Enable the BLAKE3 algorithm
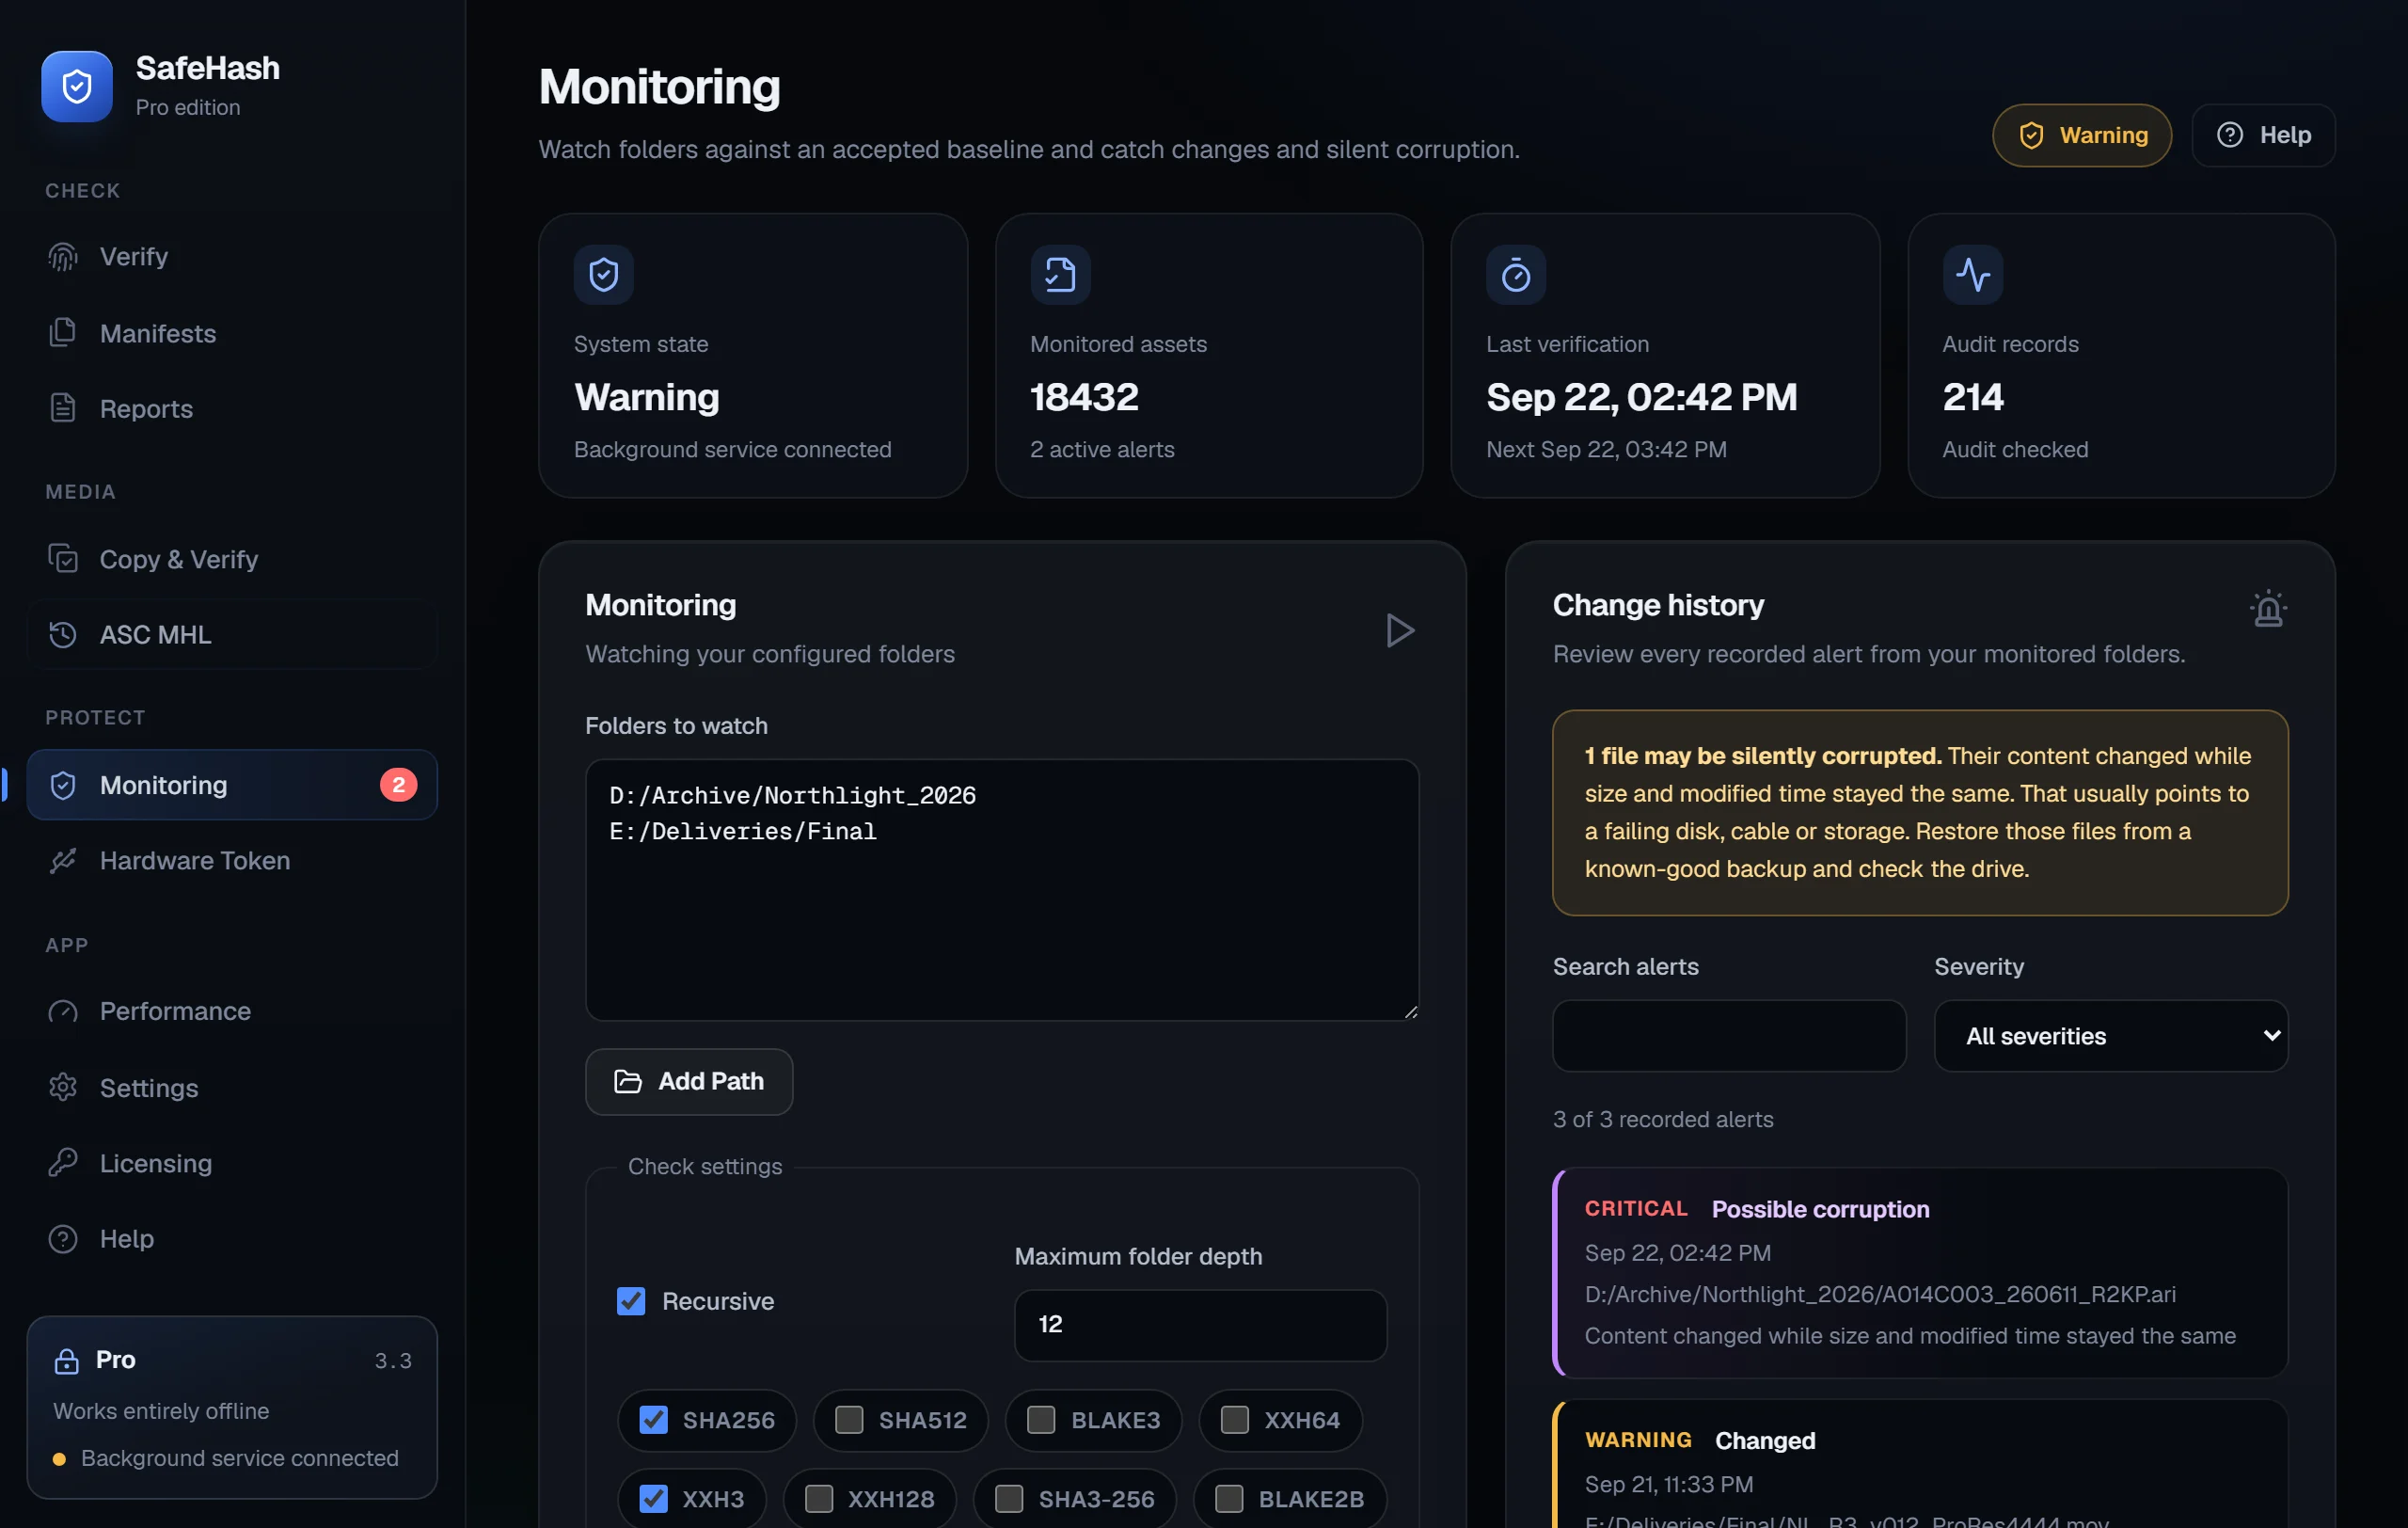2408x1528 pixels. pos(1041,1420)
